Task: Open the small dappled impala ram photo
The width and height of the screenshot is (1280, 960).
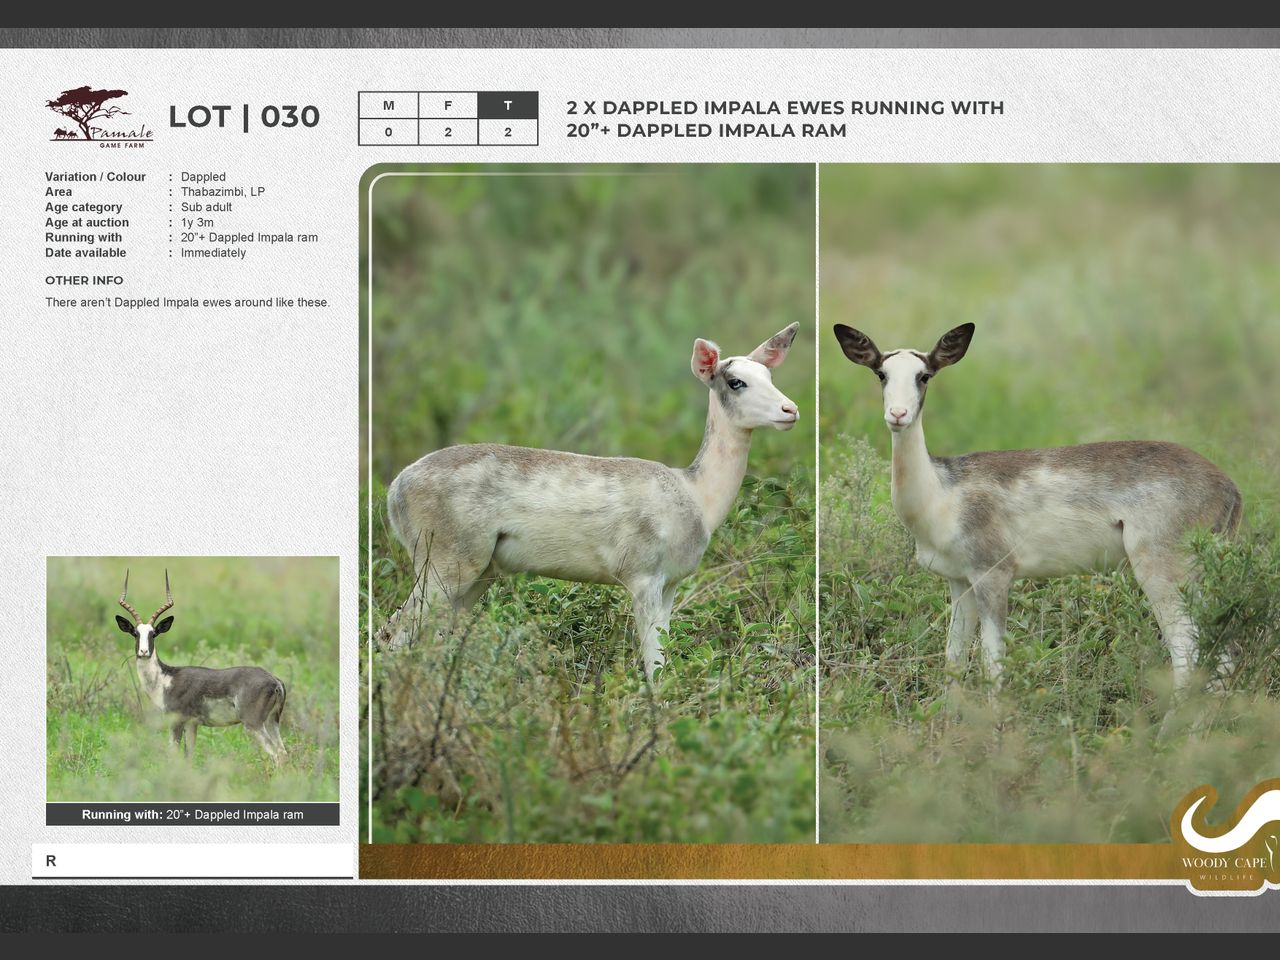Action: 193,678
